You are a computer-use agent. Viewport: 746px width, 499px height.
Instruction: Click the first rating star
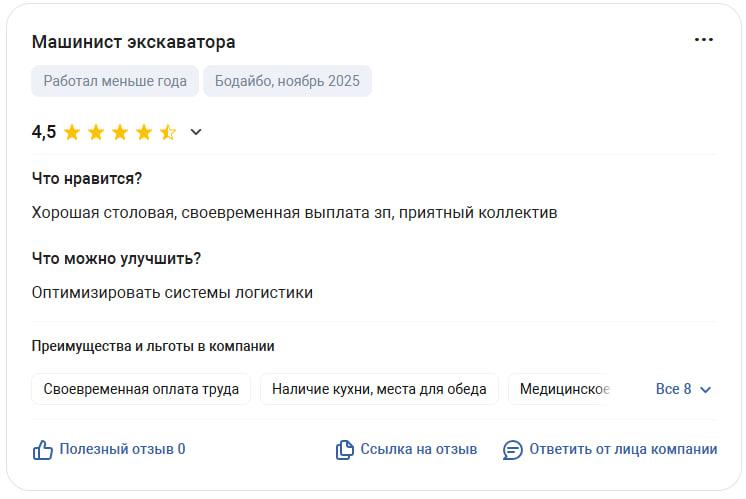pyautogui.click(x=72, y=132)
